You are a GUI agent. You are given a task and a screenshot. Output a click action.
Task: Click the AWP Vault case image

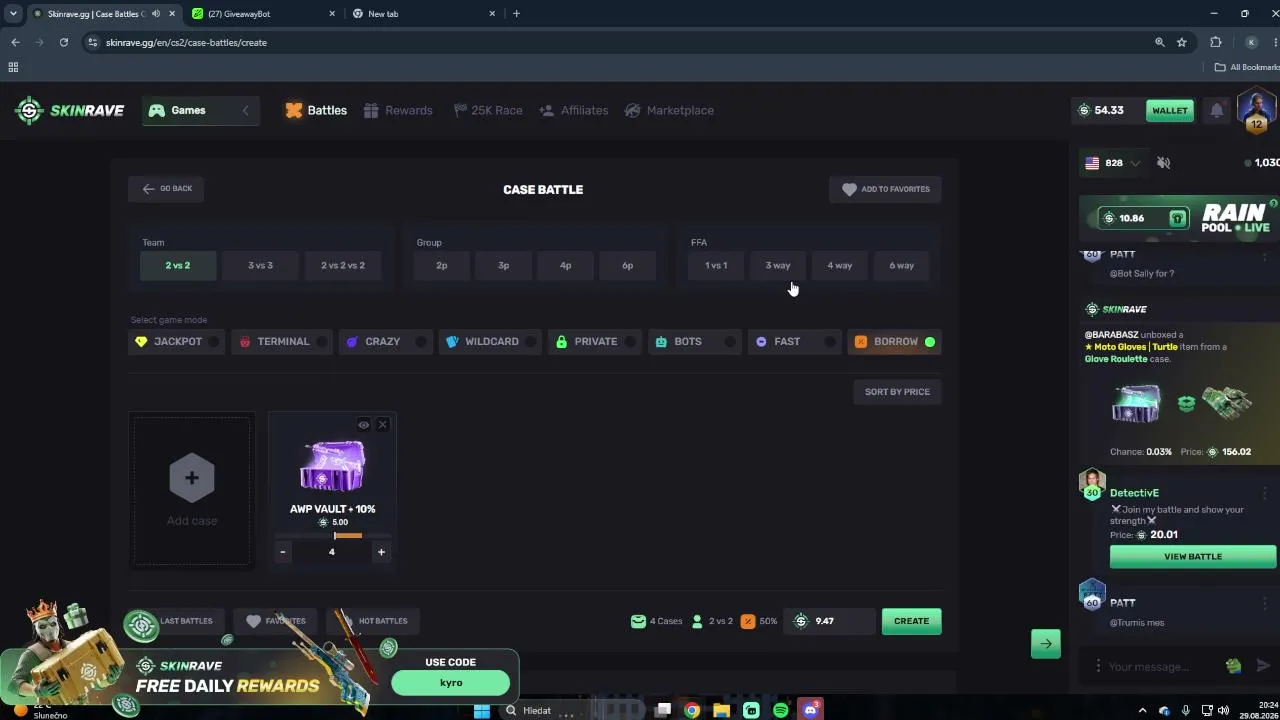[x=332, y=466]
